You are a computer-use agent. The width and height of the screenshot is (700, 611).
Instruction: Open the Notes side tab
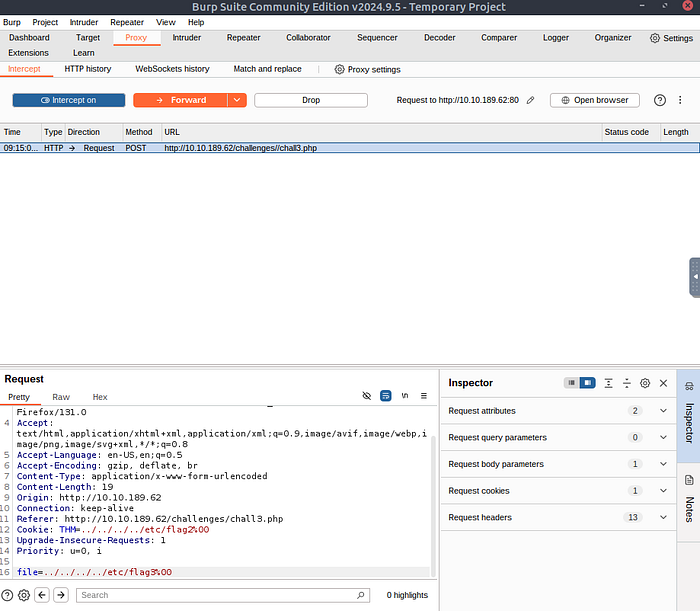click(x=689, y=502)
